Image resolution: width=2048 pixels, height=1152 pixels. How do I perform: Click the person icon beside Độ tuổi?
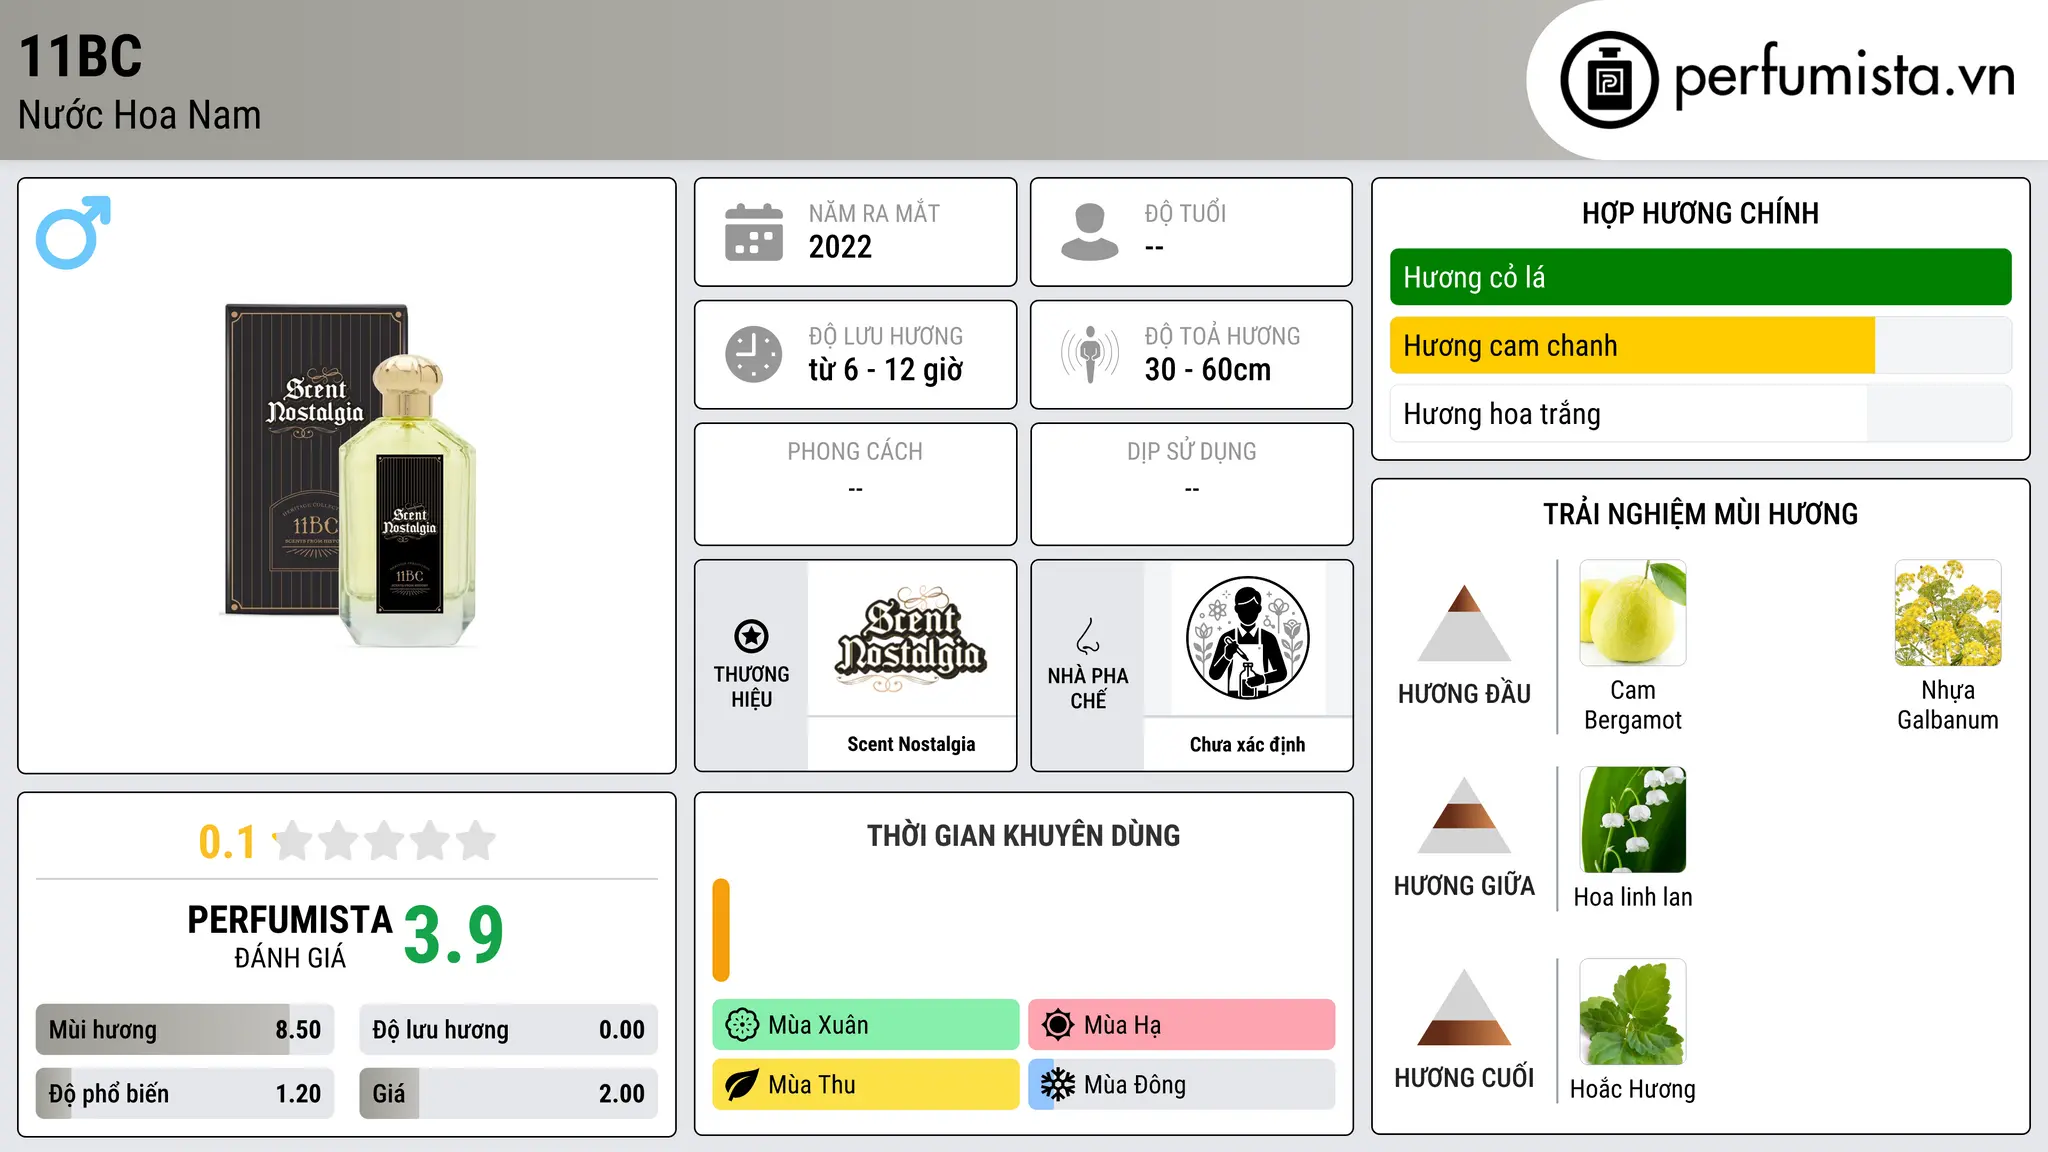pyautogui.click(x=1090, y=232)
